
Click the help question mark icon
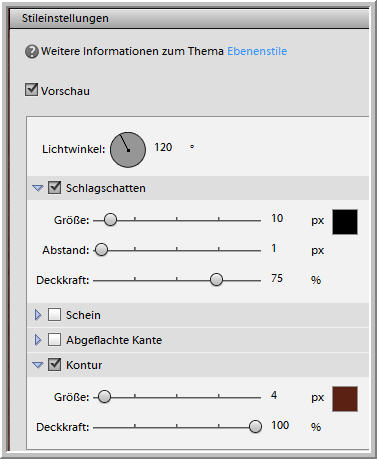(x=32, y=52)
